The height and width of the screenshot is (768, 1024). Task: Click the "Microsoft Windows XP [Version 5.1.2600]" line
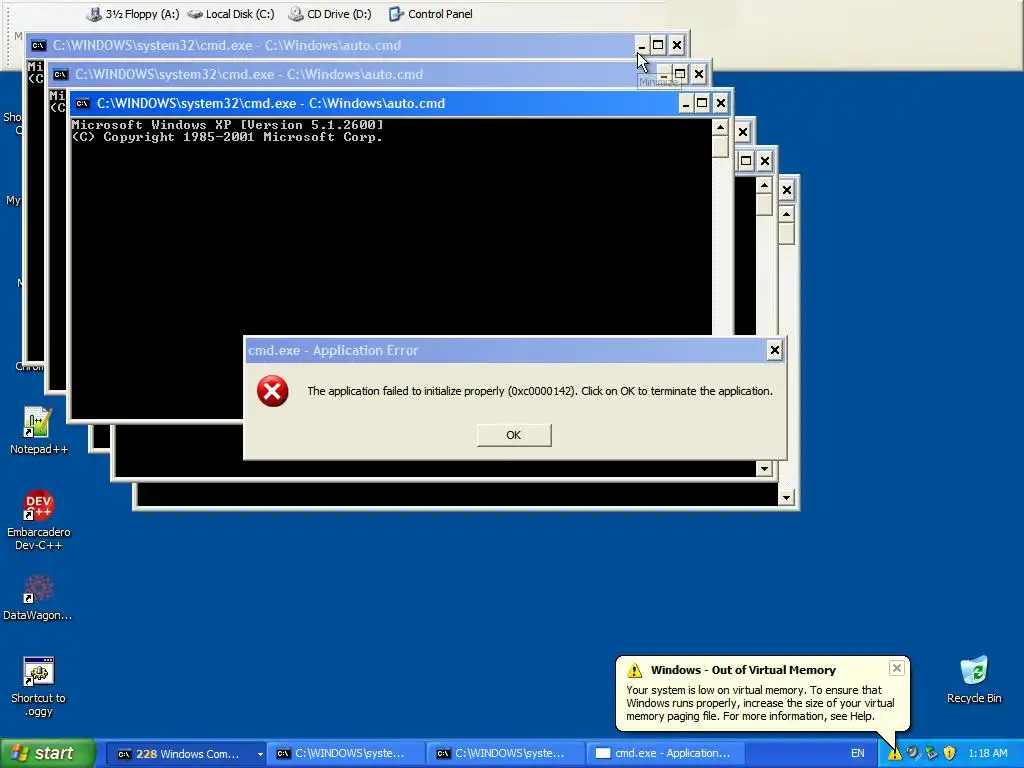pos(227,125)
